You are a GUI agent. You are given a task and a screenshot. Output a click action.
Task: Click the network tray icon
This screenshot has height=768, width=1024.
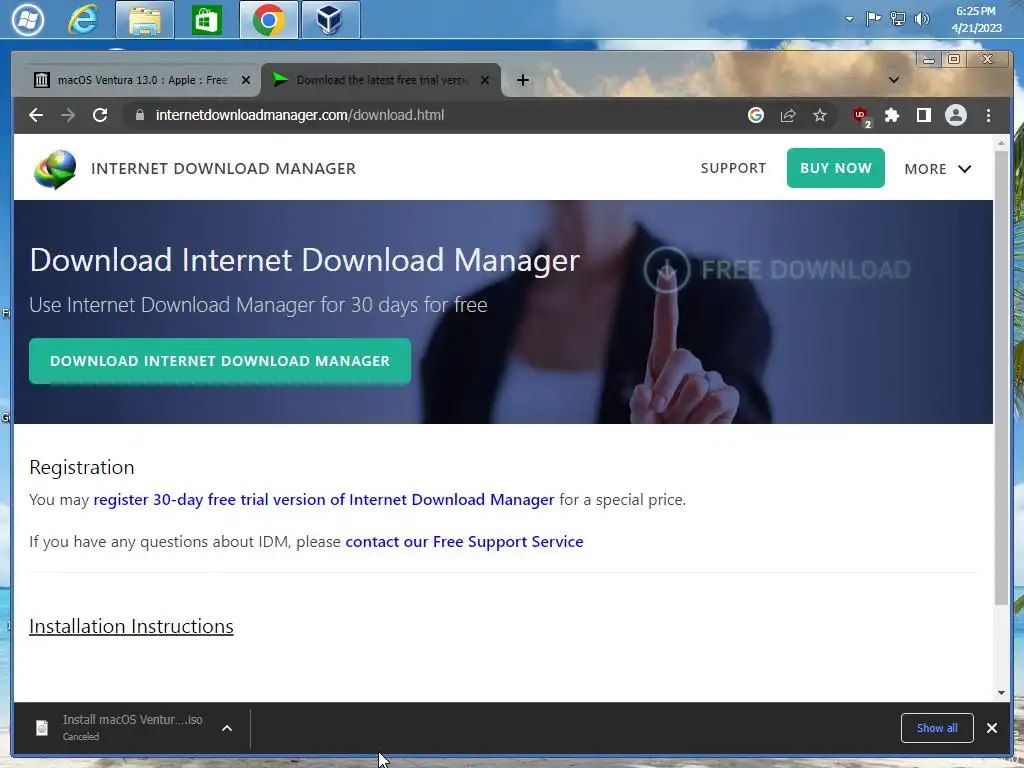898,18
